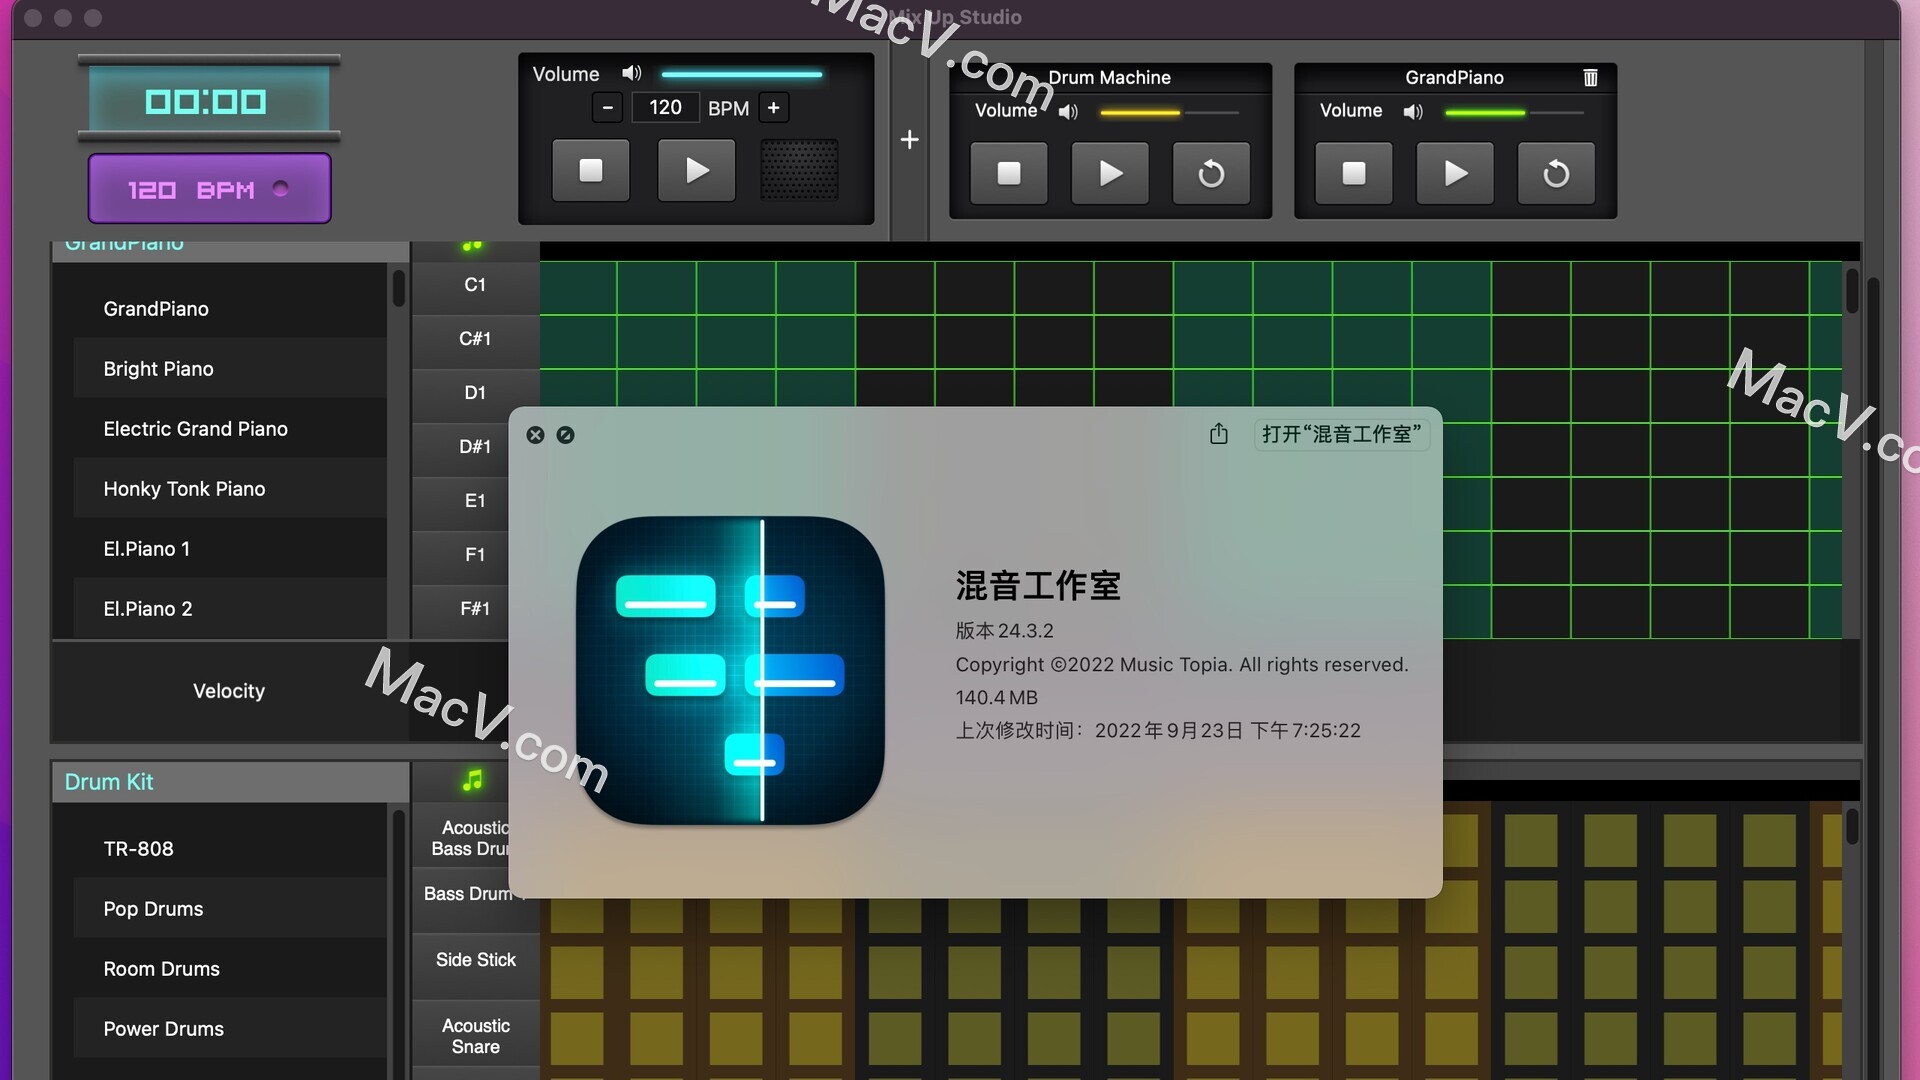
Task: Click the green note icon by Drum Kit
Action: click(x=473, y=781)
